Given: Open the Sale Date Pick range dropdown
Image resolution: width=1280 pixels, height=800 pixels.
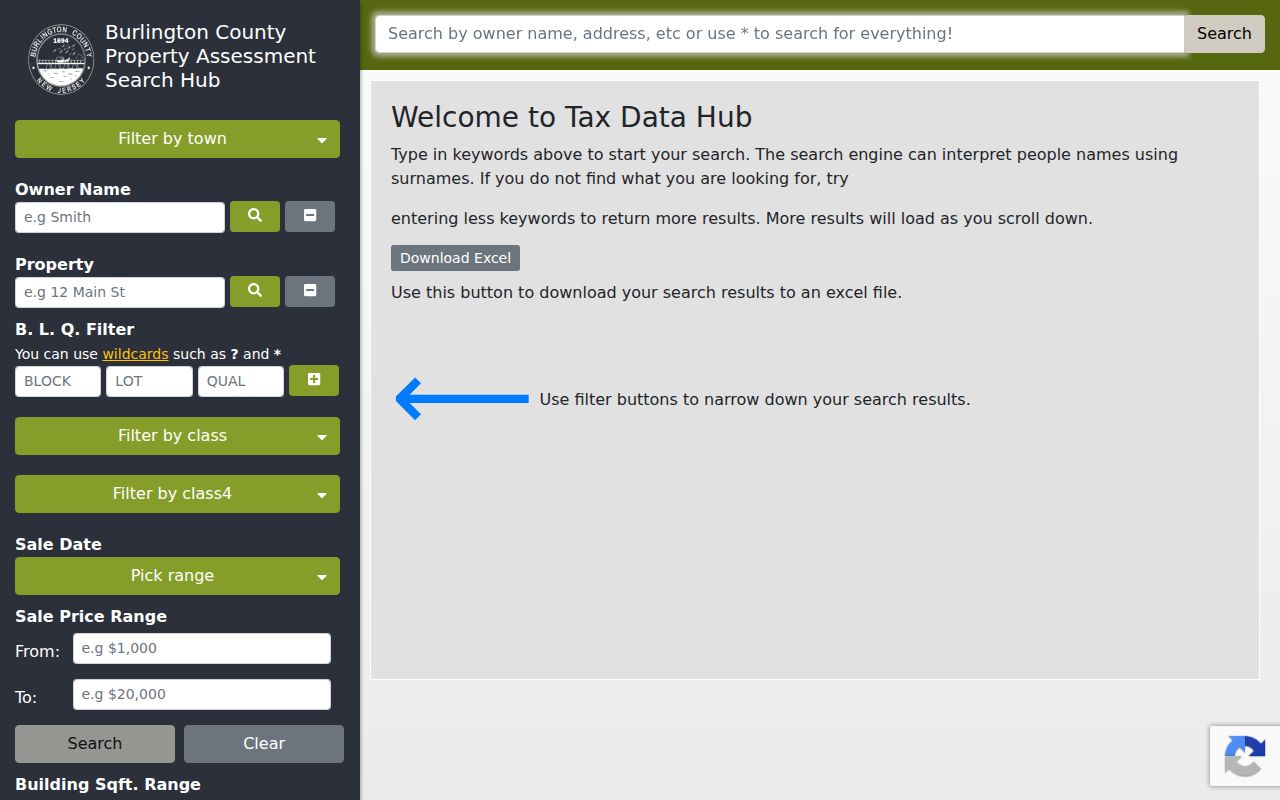Looking at the screenshot, I should pyautogui.click(x=177, y=576).
